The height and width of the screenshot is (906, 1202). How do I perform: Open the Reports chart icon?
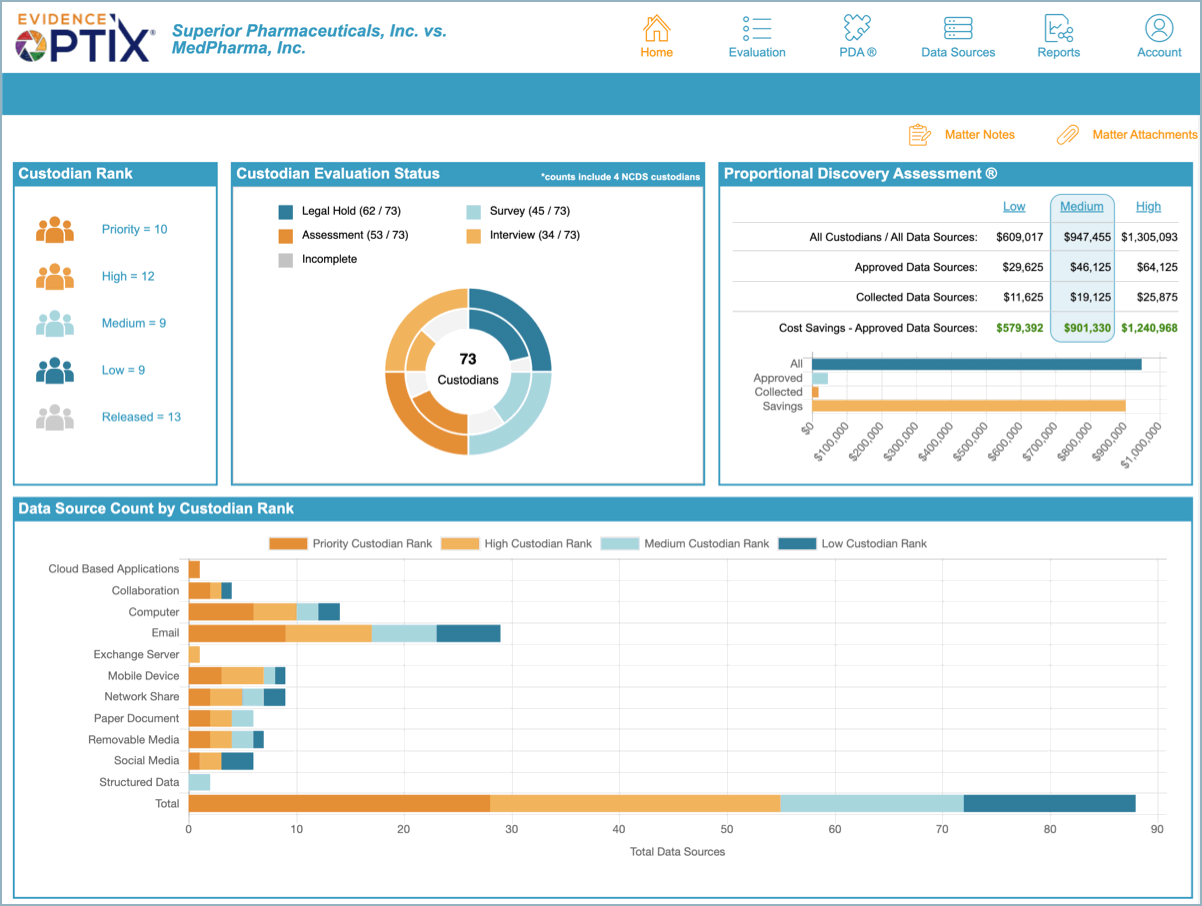coord(1058,27)
